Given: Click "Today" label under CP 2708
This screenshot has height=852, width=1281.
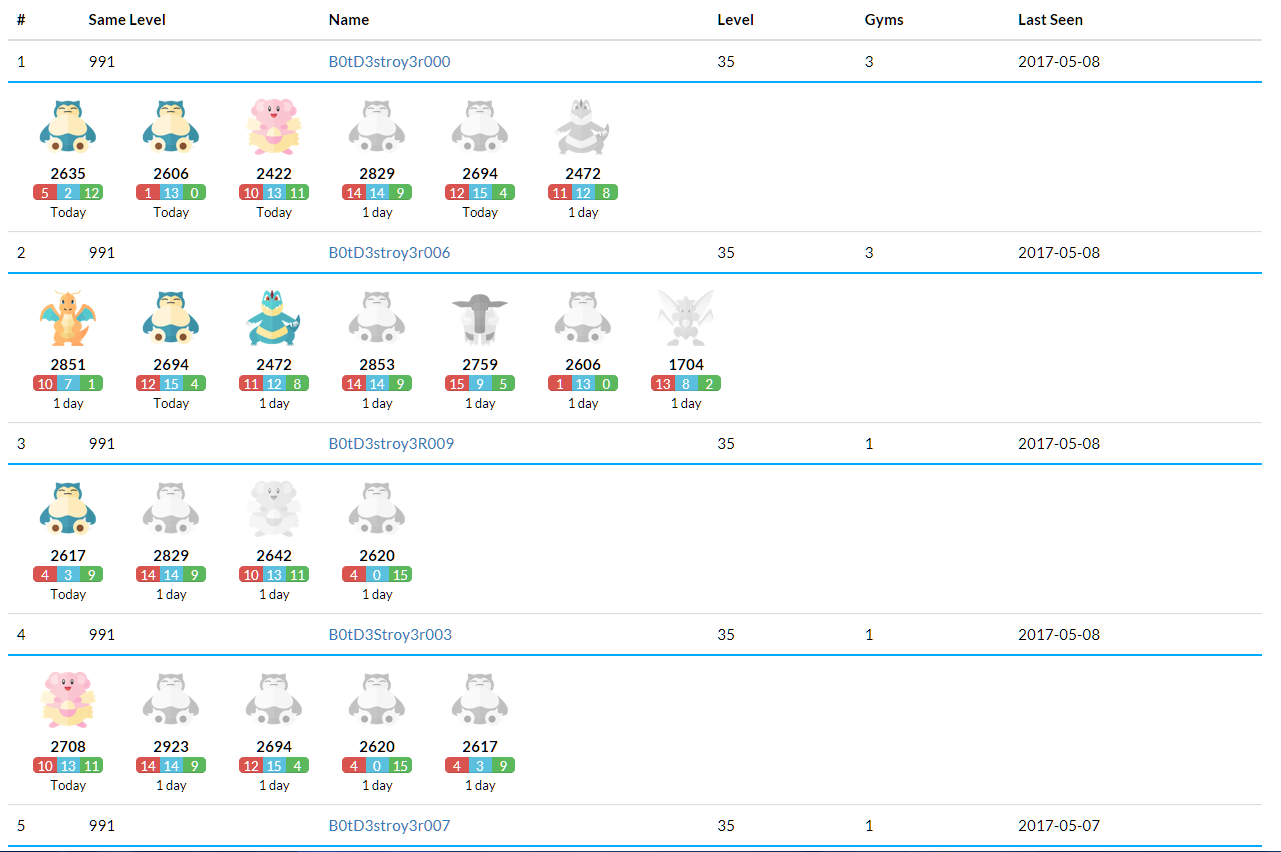Looking at the screenshot, I should (68, 785).
